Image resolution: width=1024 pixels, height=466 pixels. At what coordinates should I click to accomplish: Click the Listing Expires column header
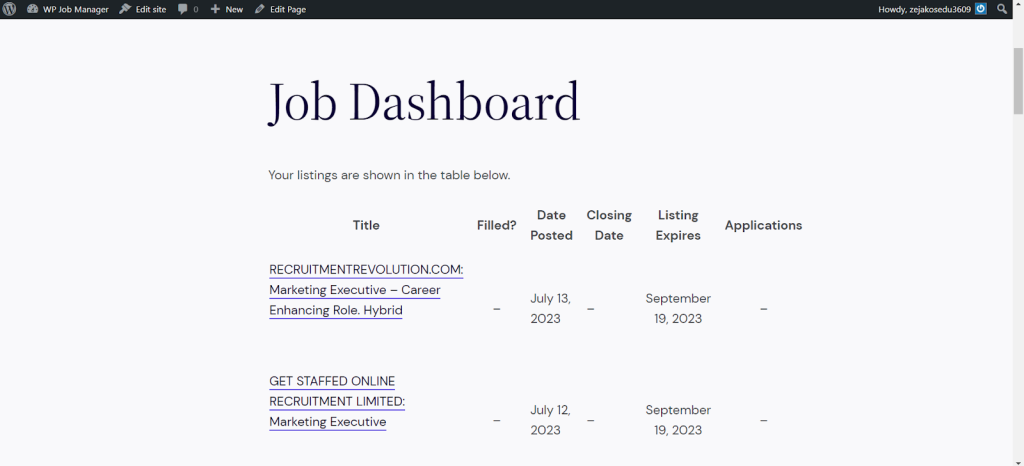679,225
